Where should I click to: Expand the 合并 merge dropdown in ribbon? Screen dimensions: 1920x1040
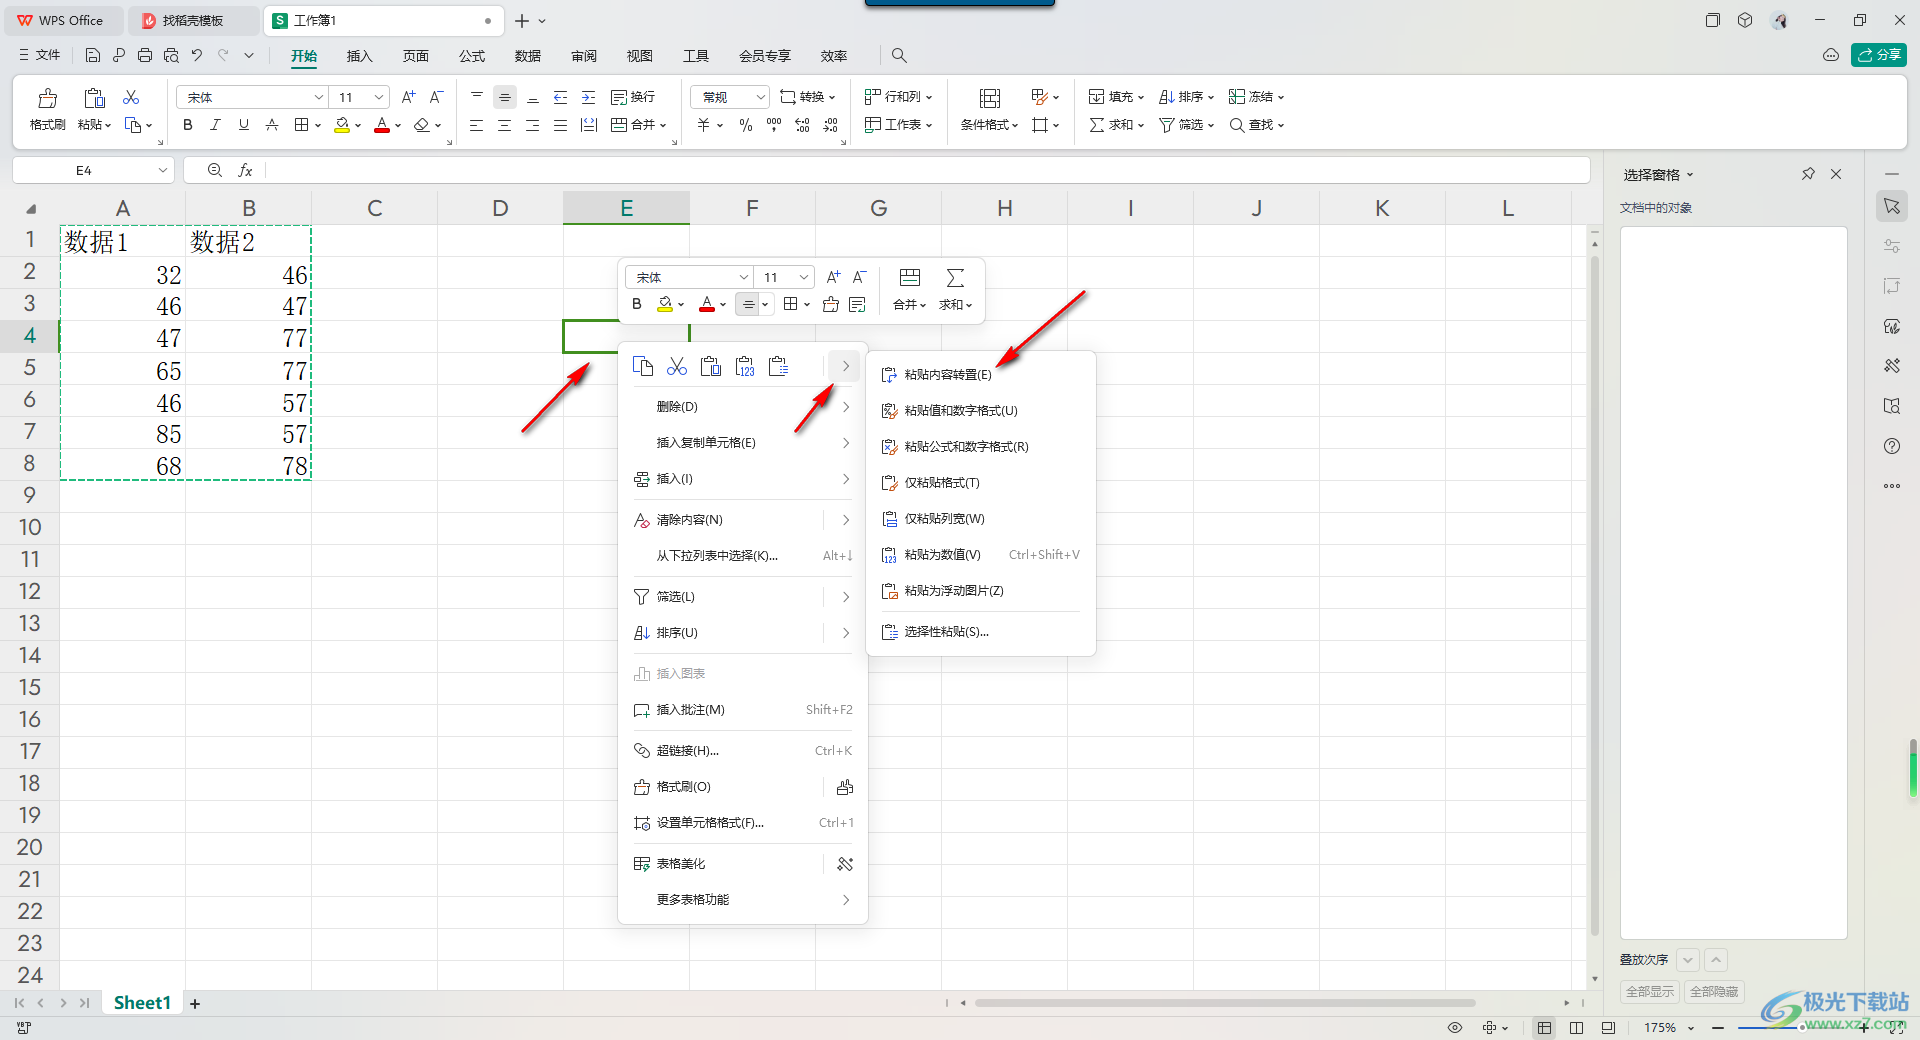[x=662, y=125]
